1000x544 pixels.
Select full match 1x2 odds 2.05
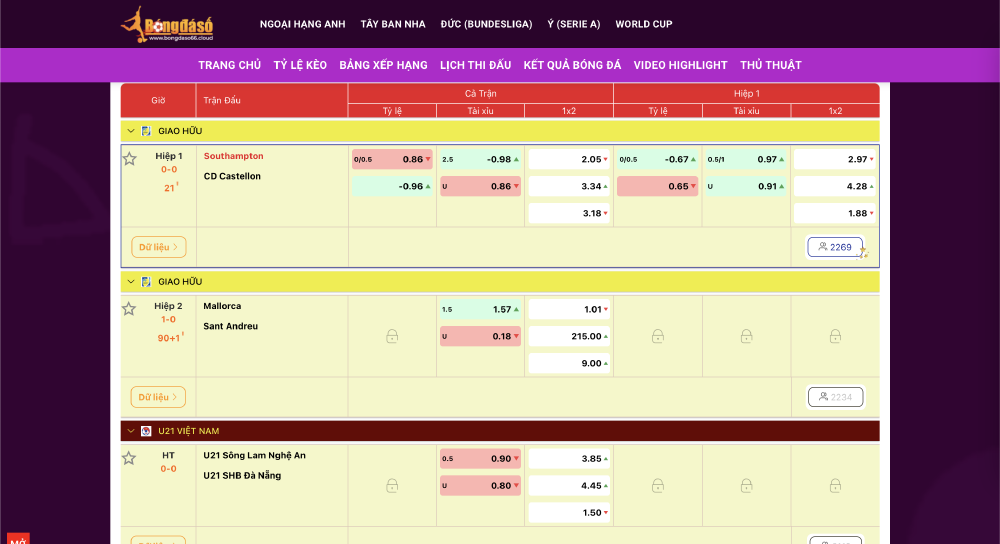pyautogui.click(x=569, y=159)
